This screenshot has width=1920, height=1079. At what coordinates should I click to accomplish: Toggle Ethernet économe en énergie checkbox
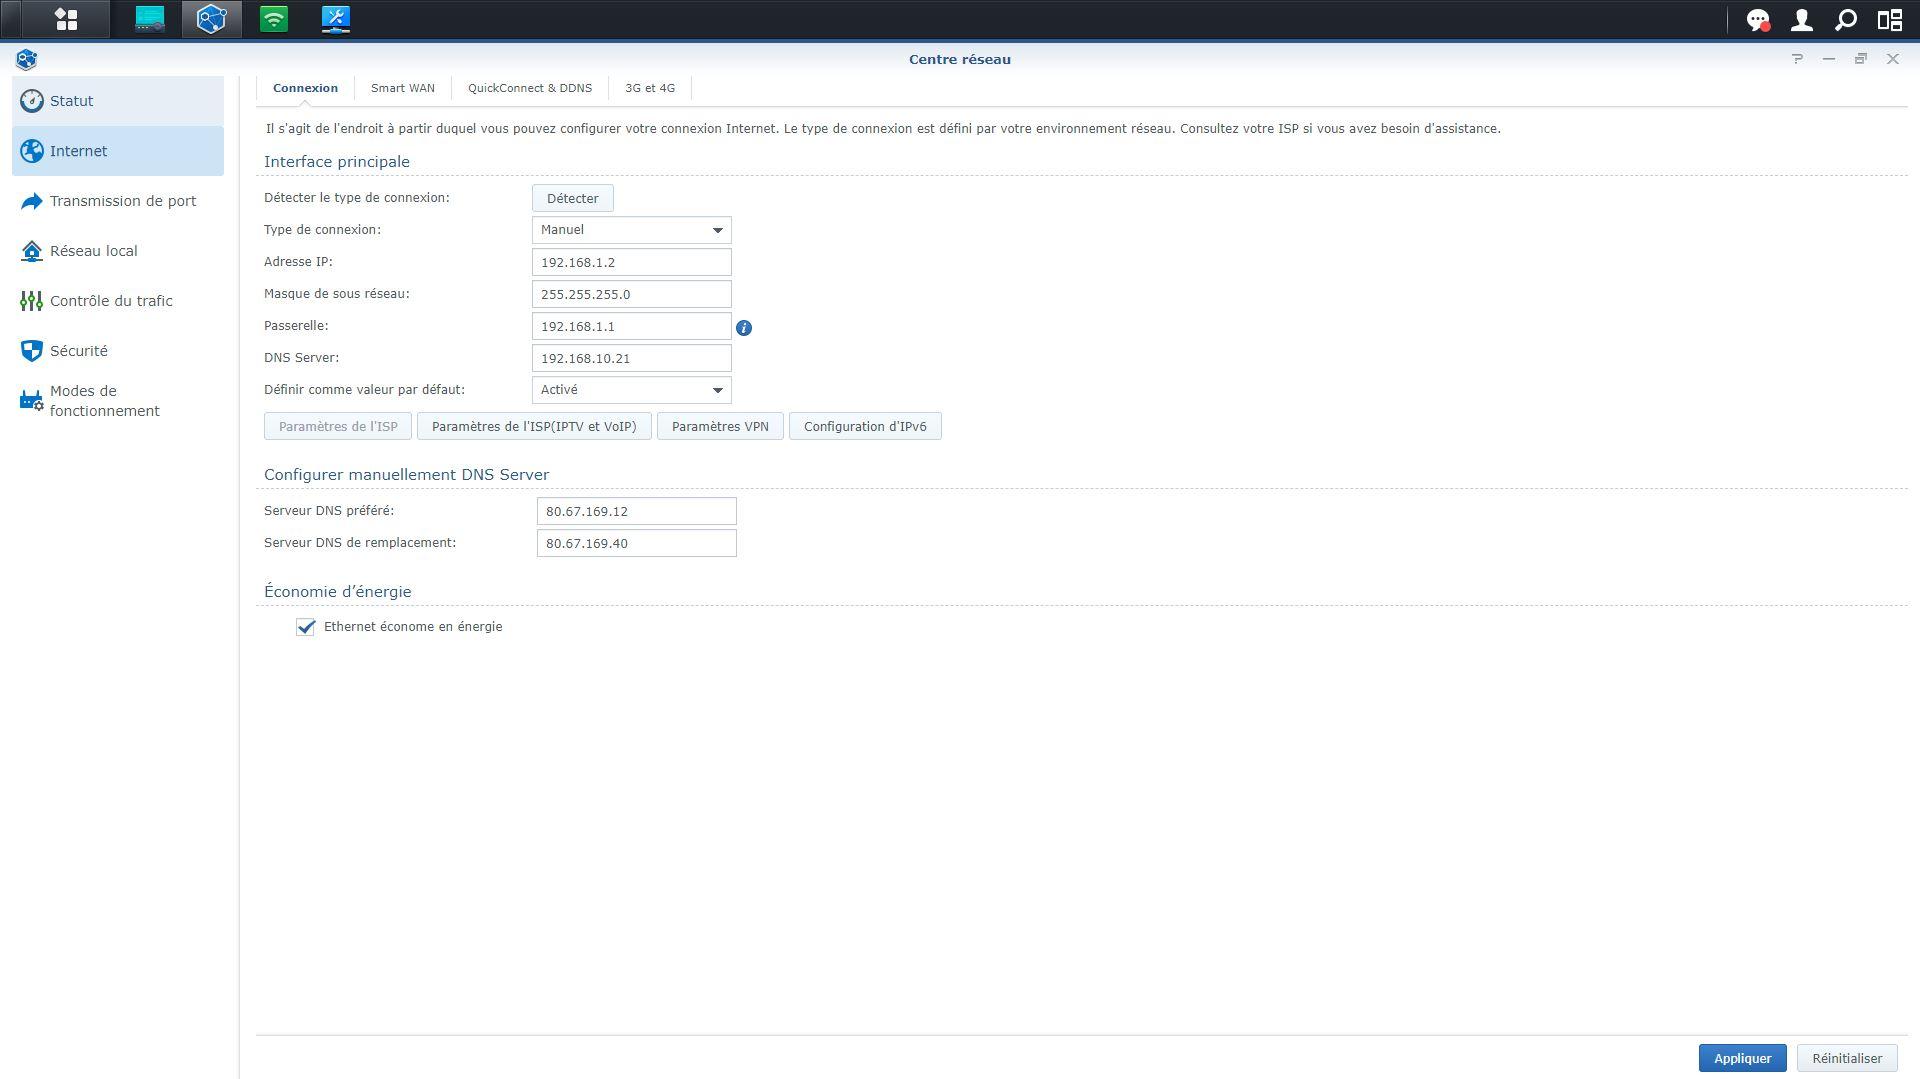(305, 627)
